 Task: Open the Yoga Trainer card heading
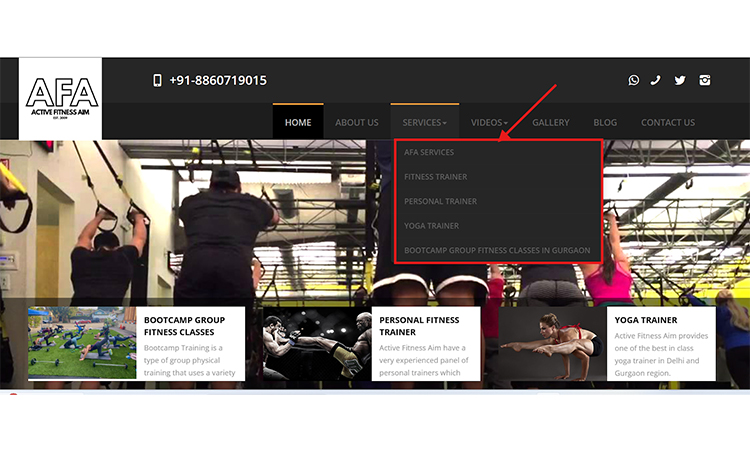click(x=646, y=320)
